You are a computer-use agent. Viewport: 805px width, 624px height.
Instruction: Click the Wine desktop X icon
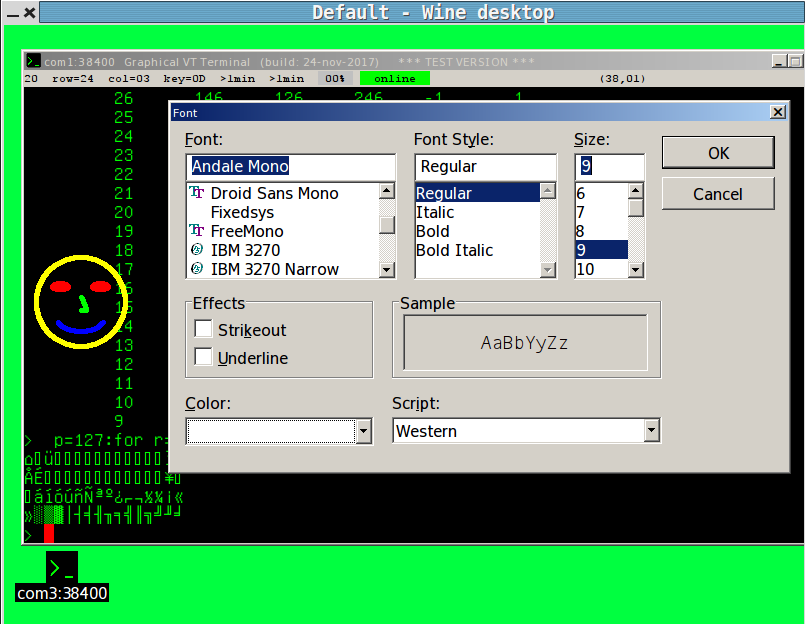click(29, 13)
